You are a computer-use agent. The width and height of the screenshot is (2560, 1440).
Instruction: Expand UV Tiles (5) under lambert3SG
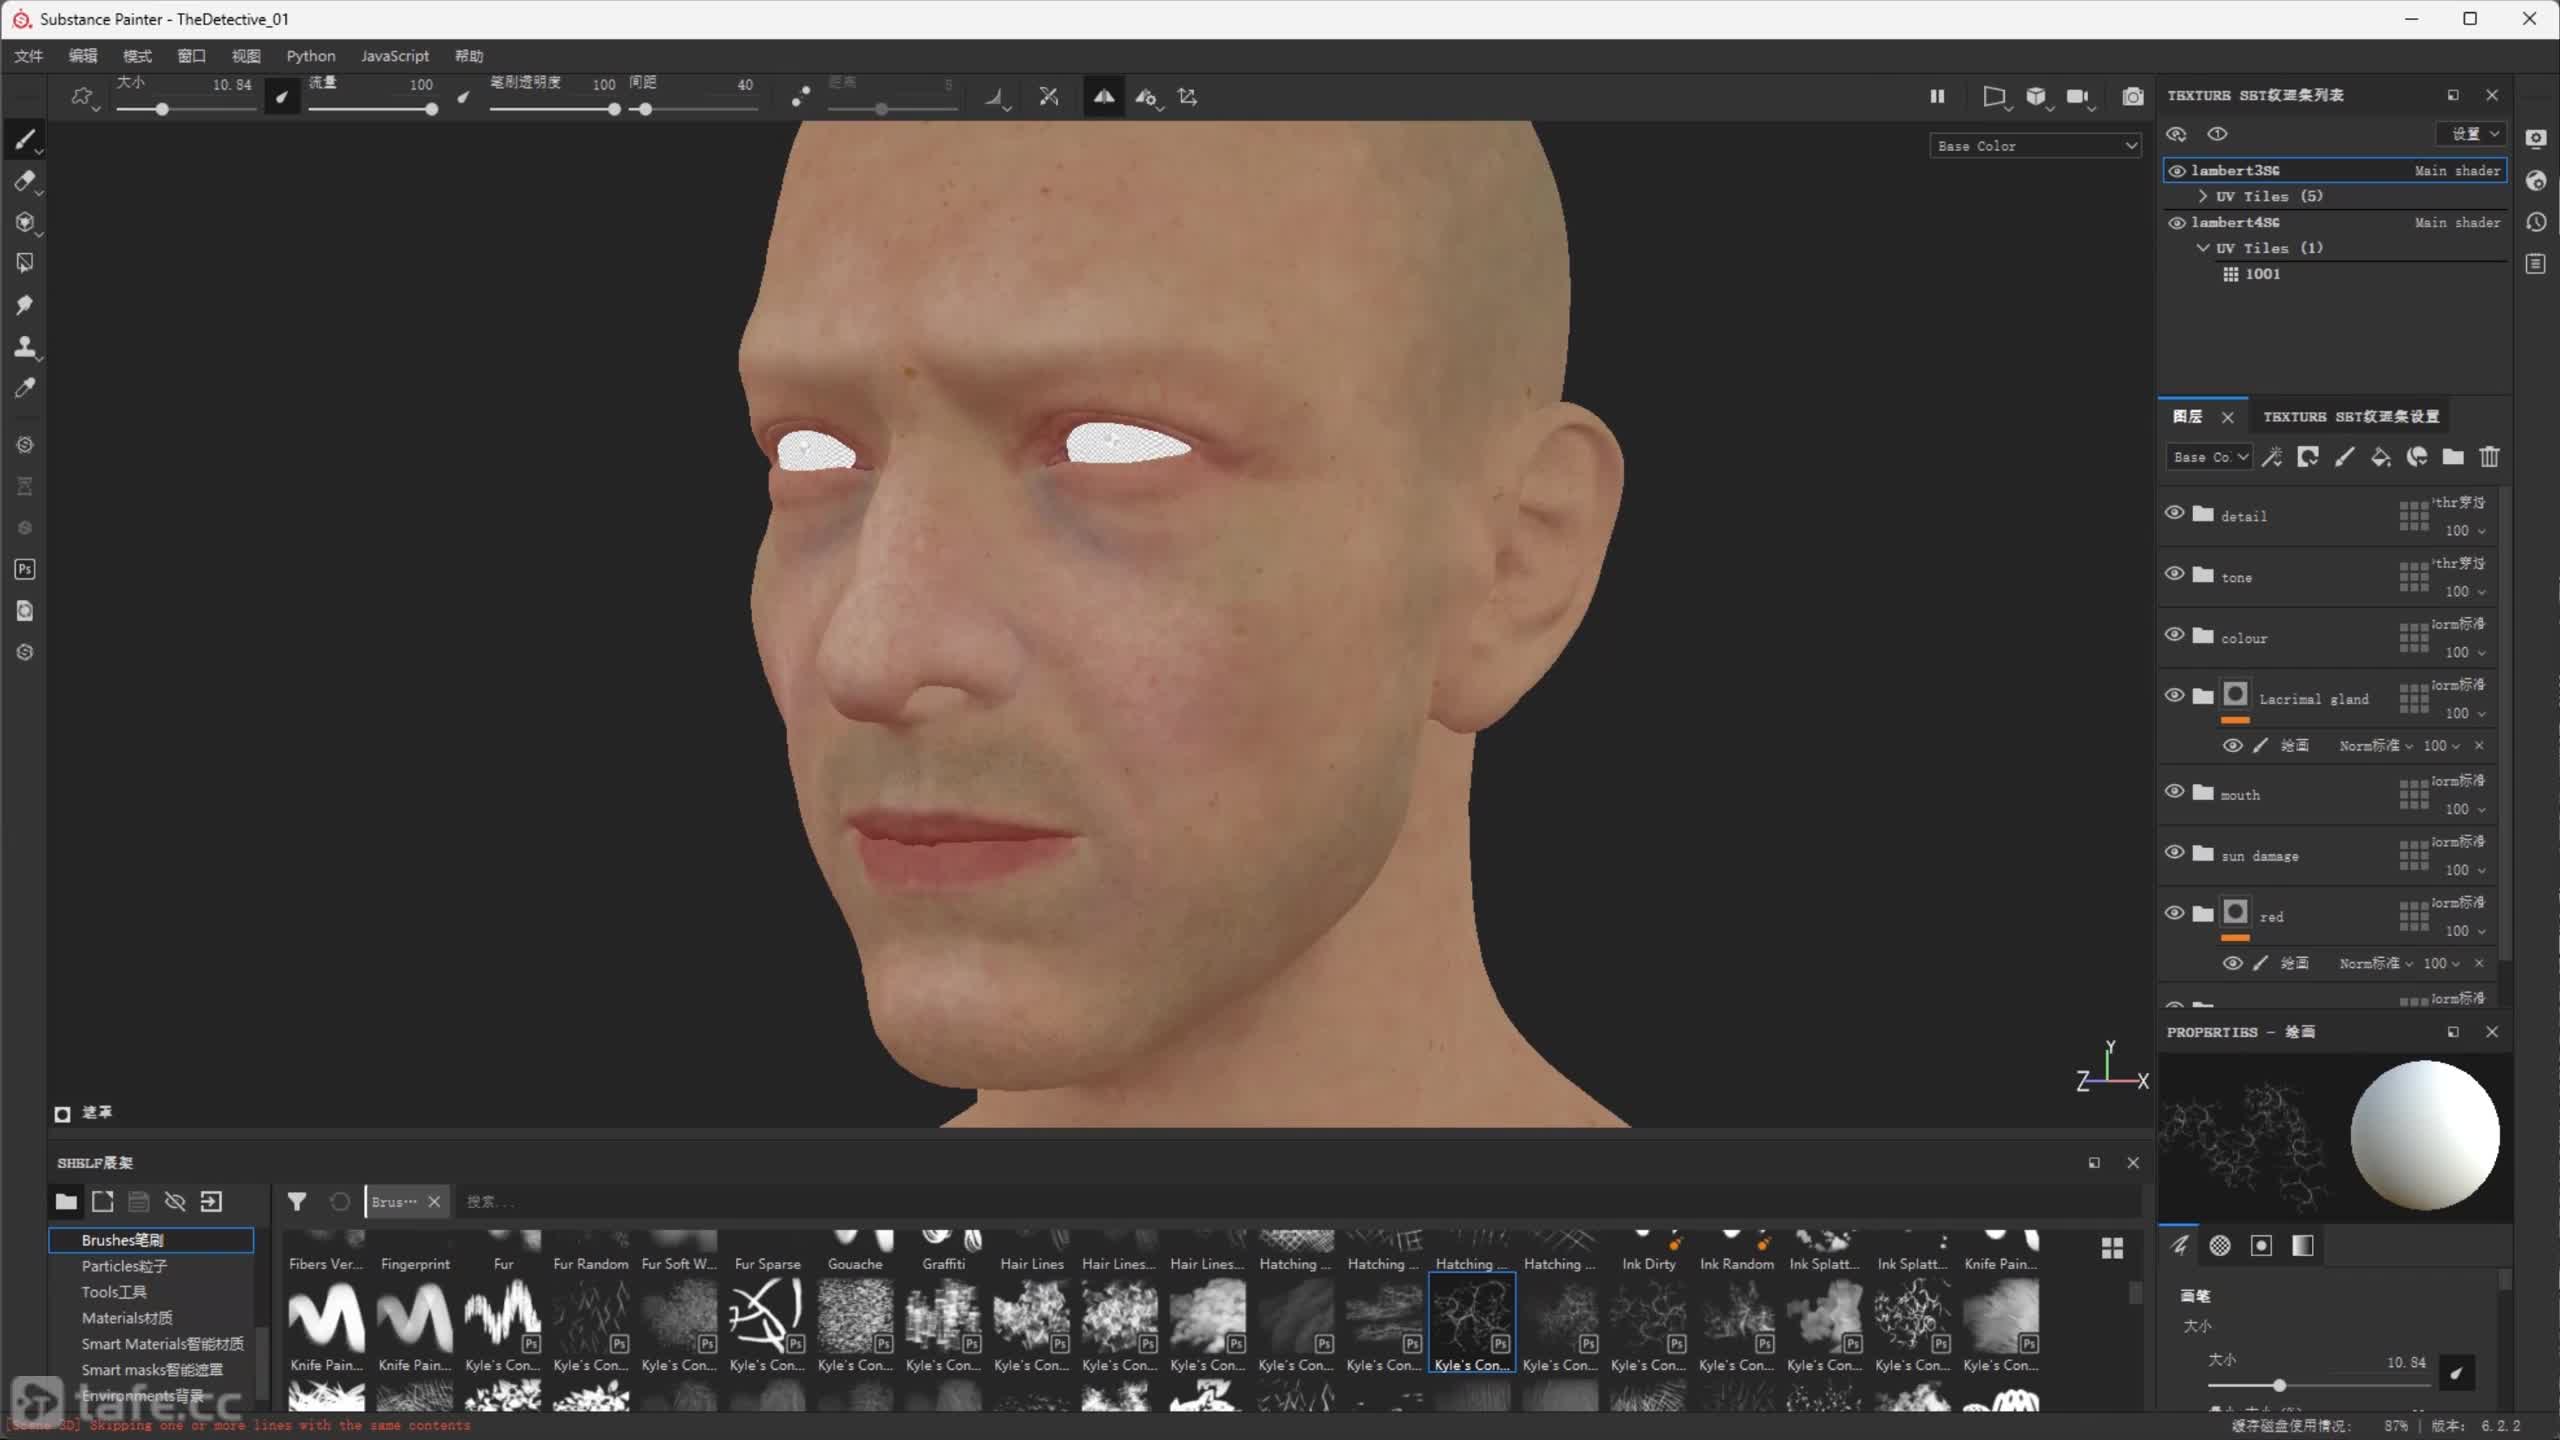coord(2203,196)
